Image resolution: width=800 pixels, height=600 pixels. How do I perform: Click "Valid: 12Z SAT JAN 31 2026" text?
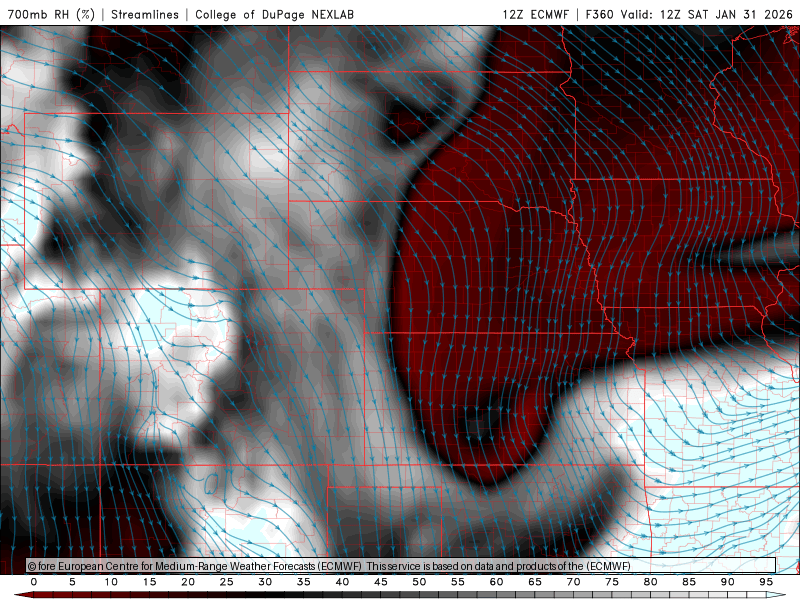click(x=707, y=14)
